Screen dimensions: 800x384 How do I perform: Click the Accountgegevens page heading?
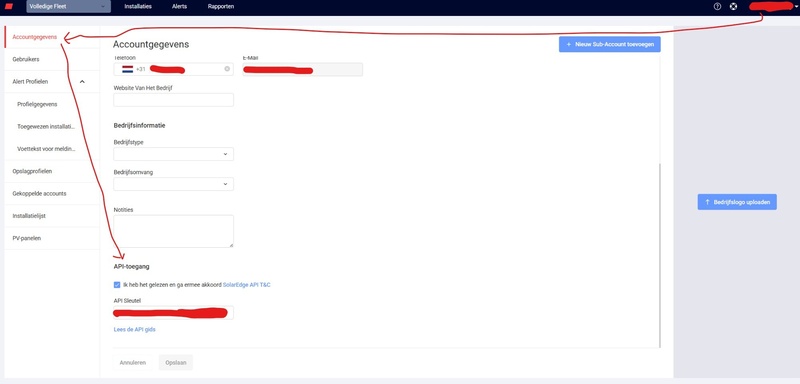[x=151, y=44]
